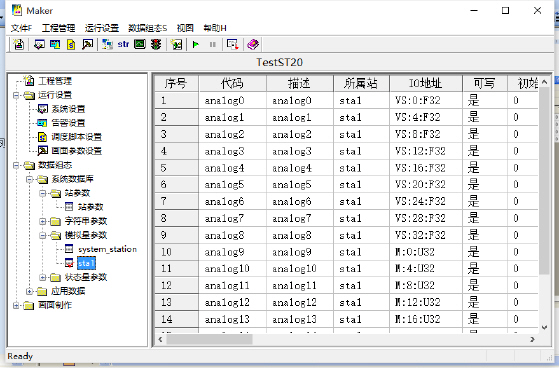Click the yellow script settings toolbar icon
The image size is (559, 368).
[x=71, y=45]
